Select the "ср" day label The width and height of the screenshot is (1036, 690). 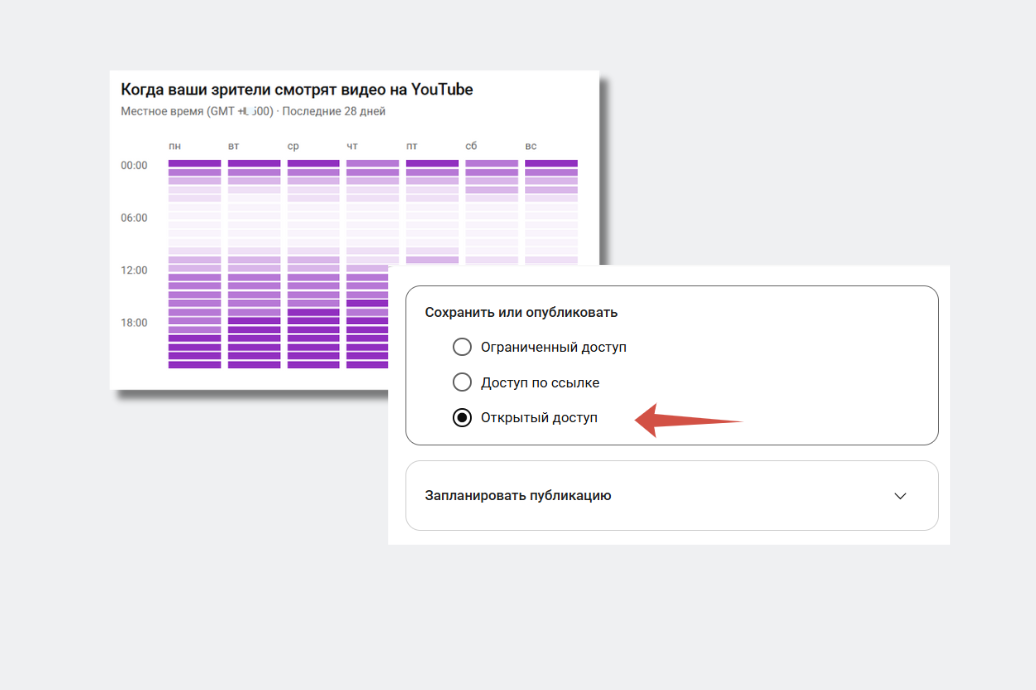click(x=293, y=146)
